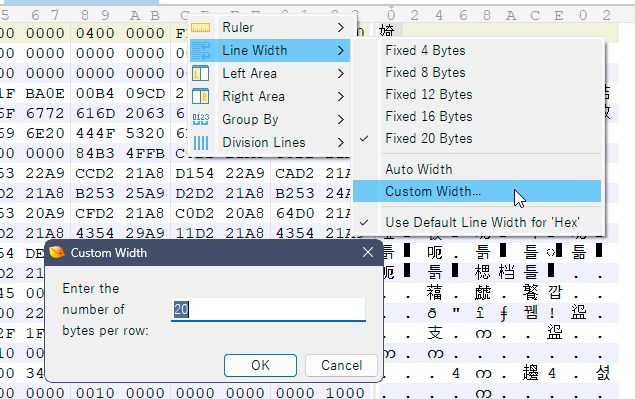Select Fixed 8 Bytes line width
Image resolution: width=635 pixels, height=399 pixels.
(x=477, y=73)
